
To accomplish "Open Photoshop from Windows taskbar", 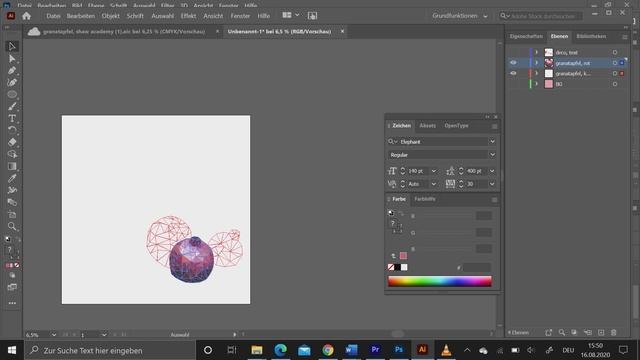I will point(399,350).
